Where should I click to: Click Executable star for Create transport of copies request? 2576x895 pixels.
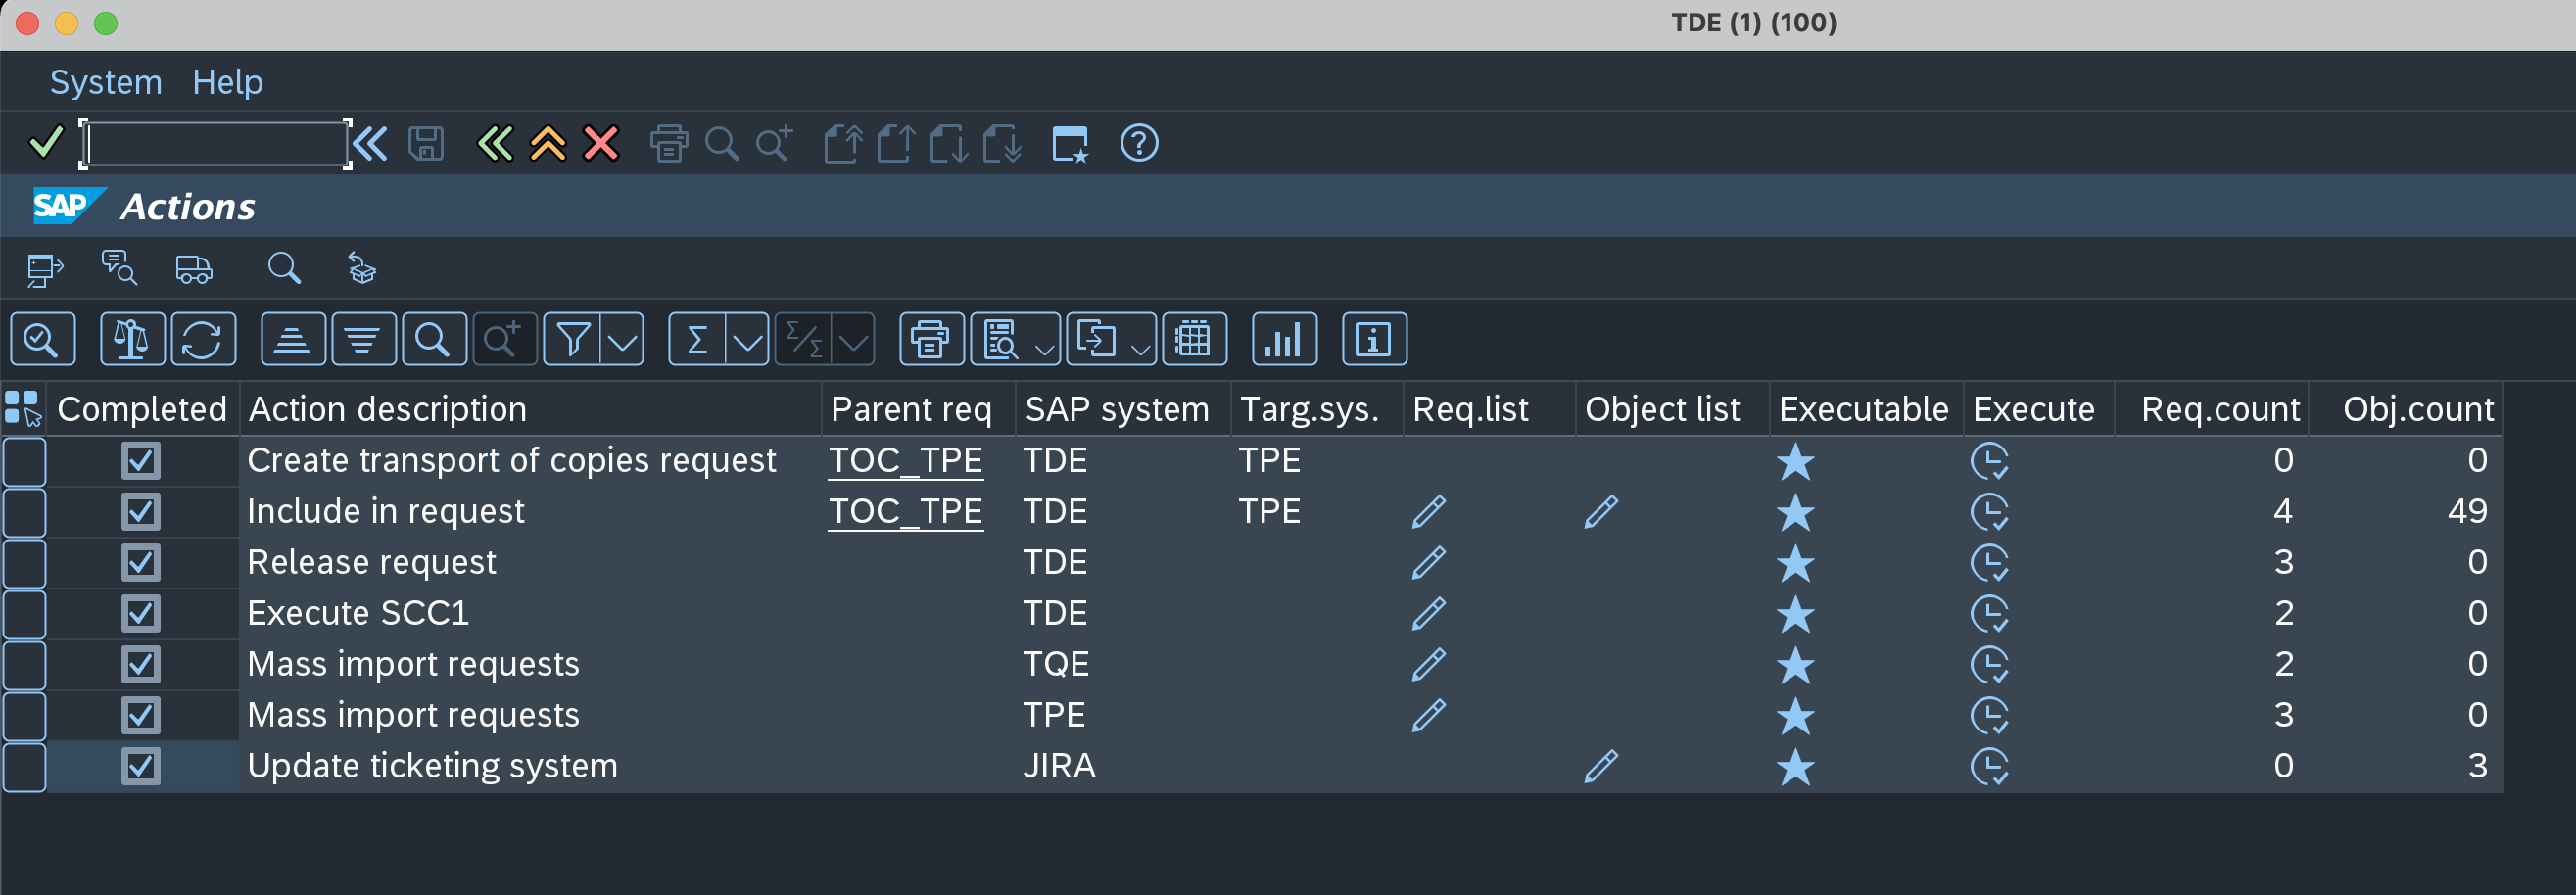(x=1796, y=461)
